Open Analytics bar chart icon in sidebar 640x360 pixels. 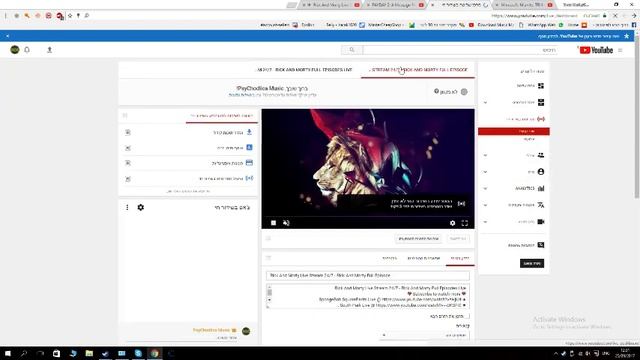pos(541,188)
